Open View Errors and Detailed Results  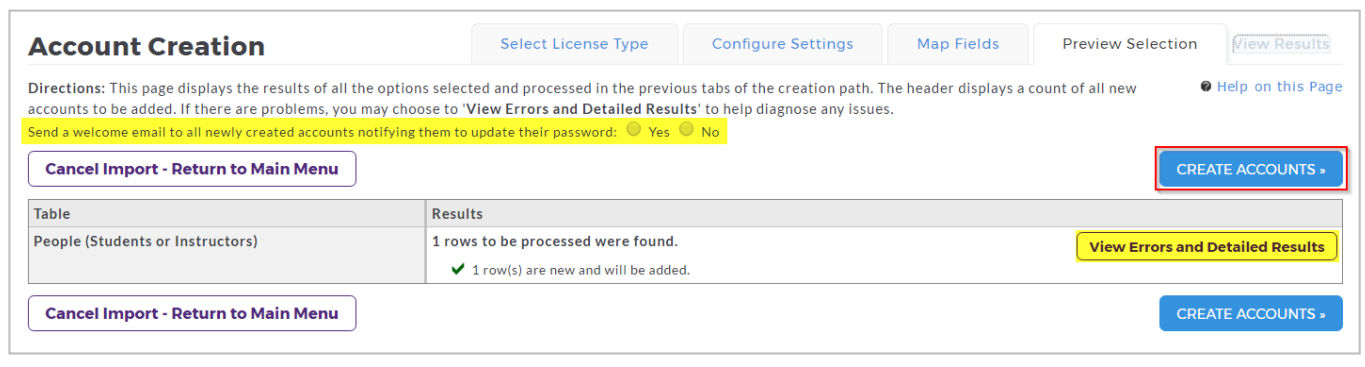pos(1206,247)
